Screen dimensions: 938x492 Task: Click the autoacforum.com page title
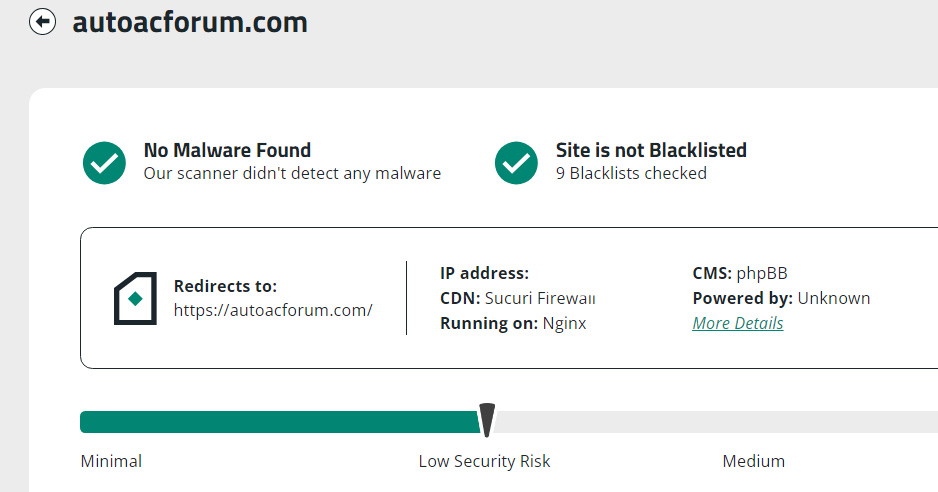point(190,22)
